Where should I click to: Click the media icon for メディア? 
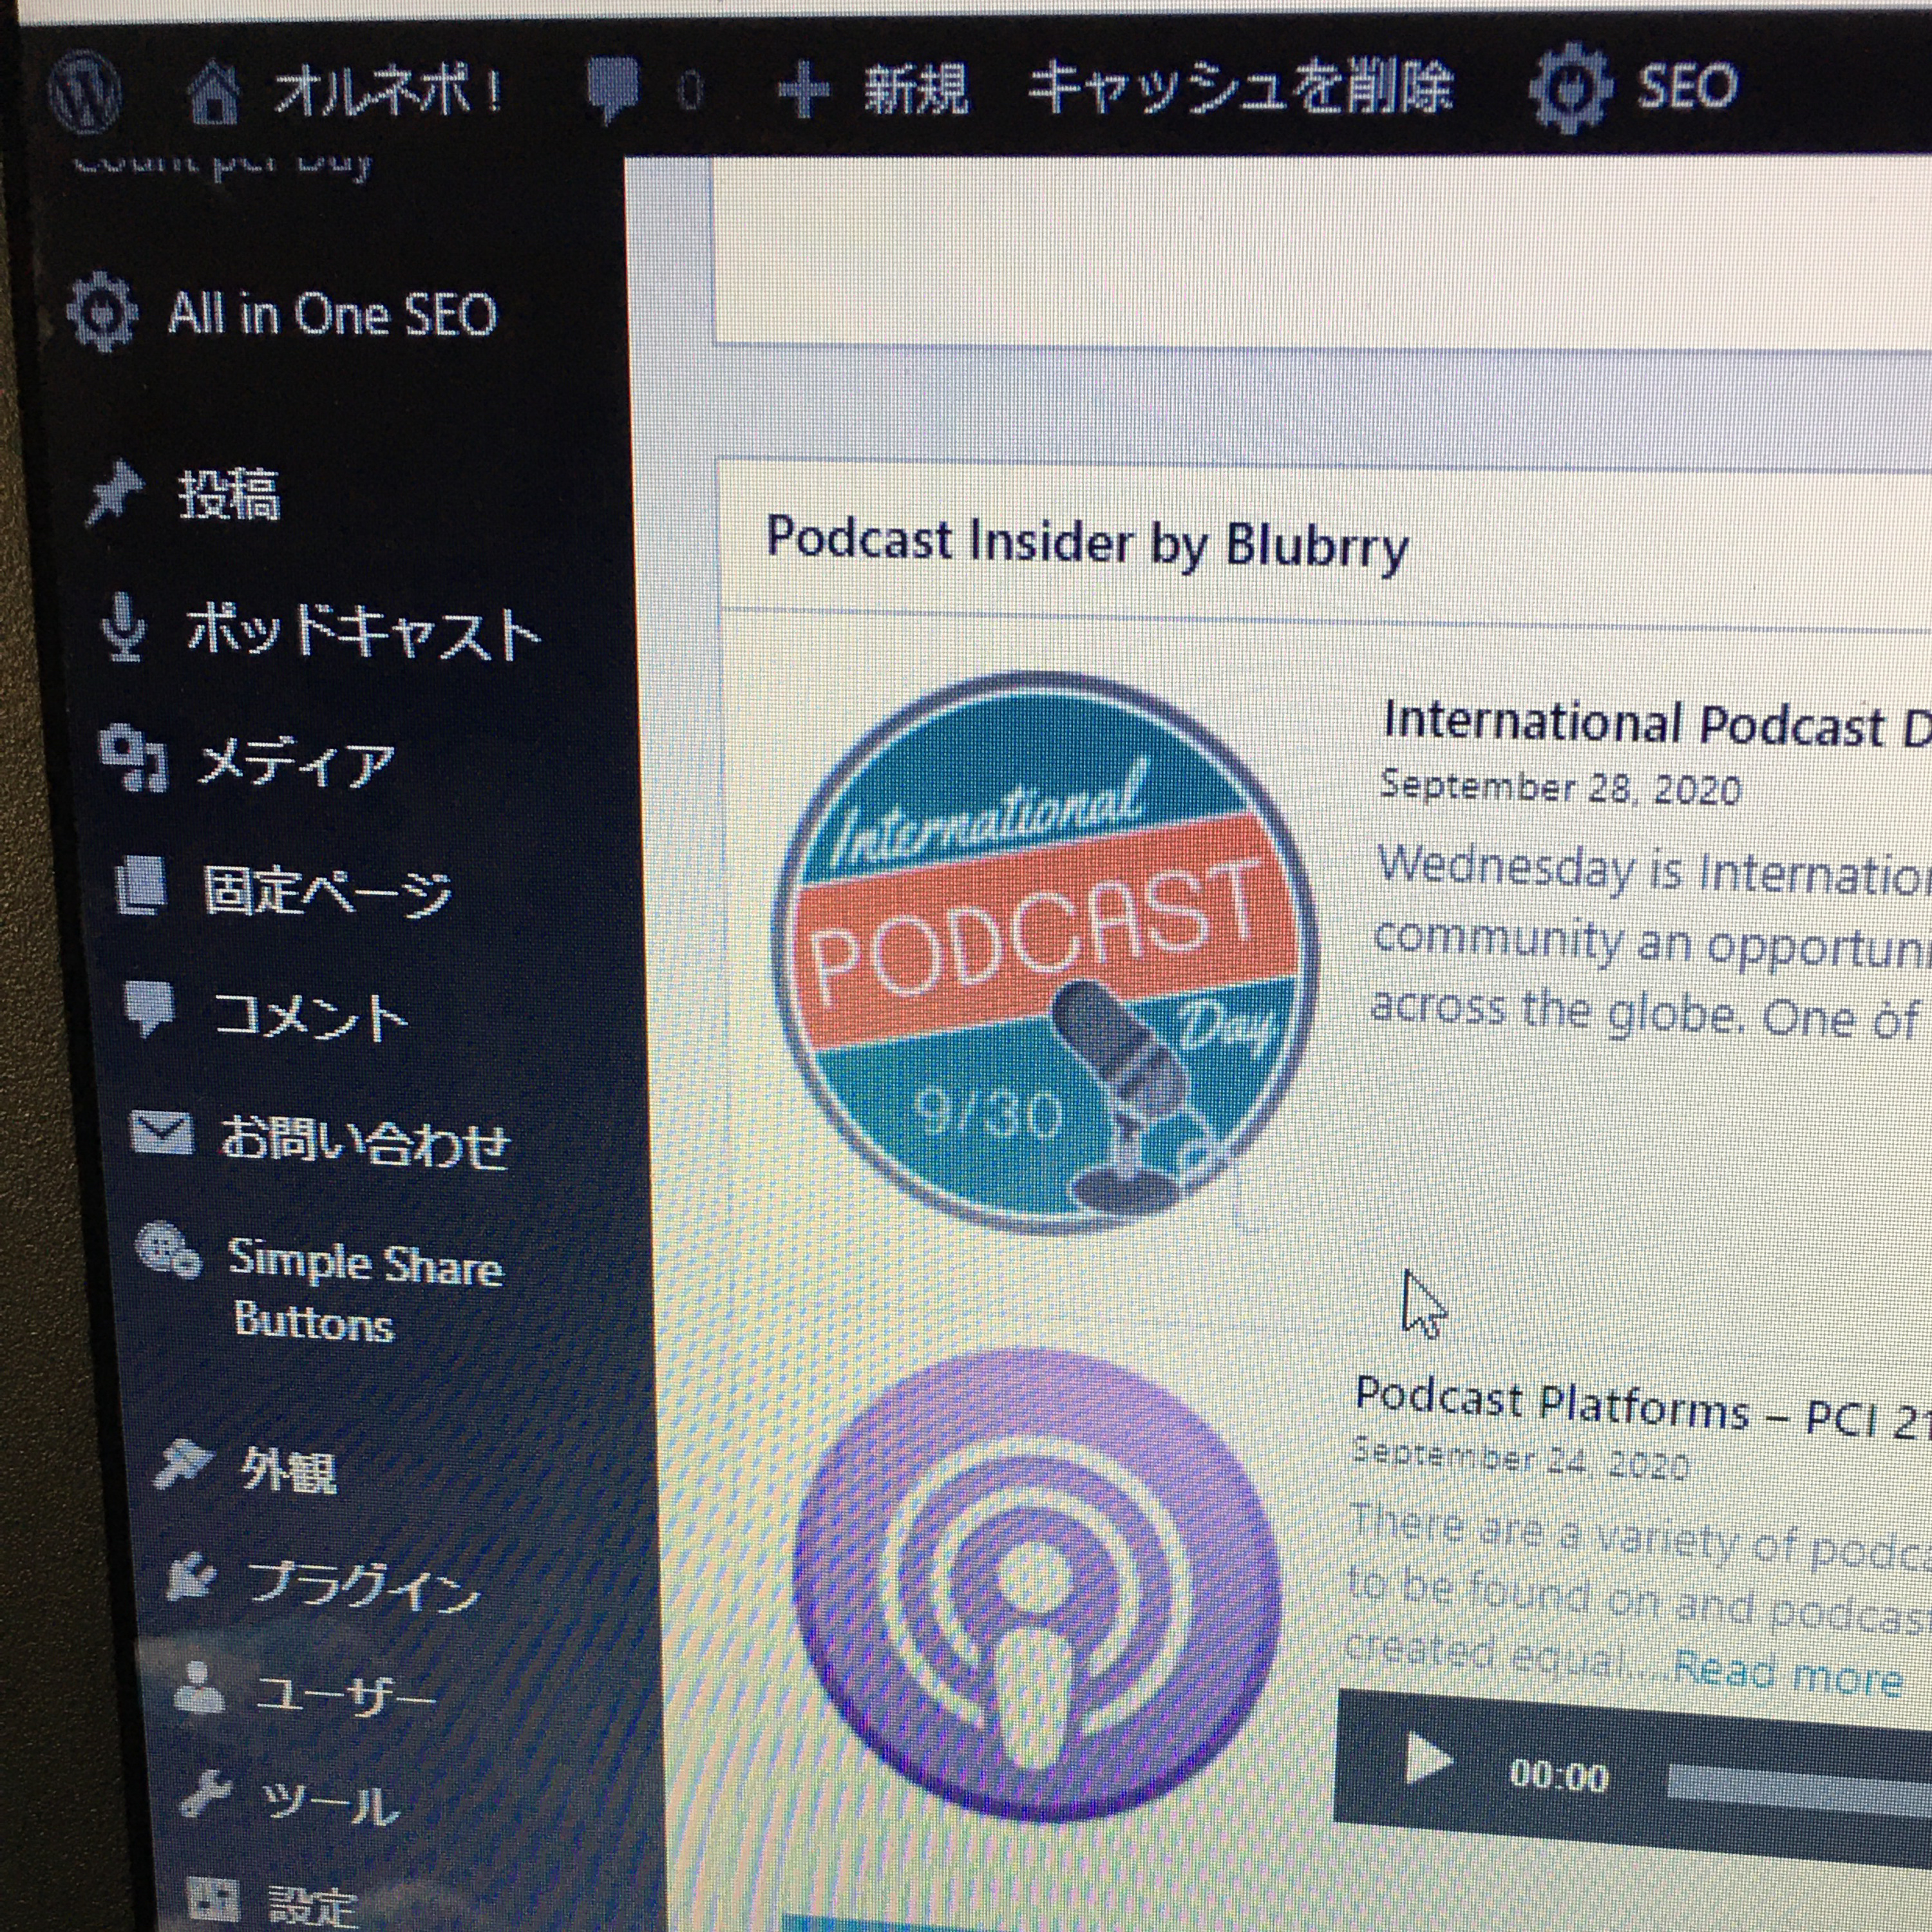click(x=133, y=757)
